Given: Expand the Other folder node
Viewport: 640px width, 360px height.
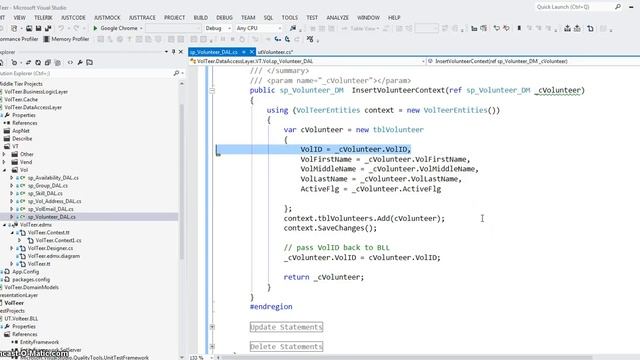Looking at the screenshot, I should point(4,154).
